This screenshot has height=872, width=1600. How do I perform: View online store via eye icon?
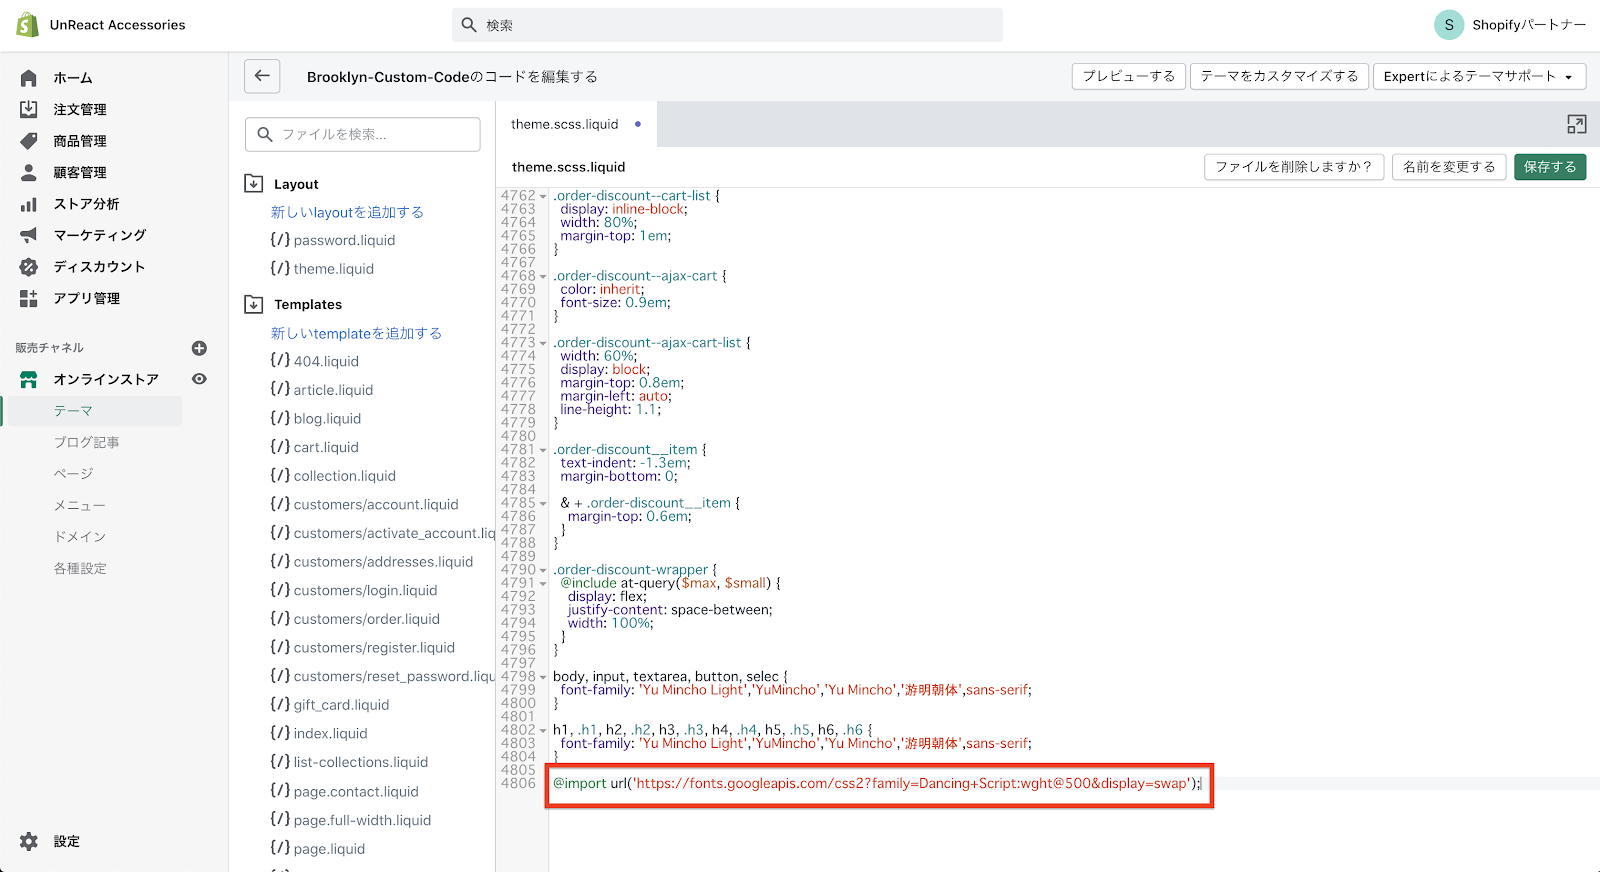[x=199, y=379]
